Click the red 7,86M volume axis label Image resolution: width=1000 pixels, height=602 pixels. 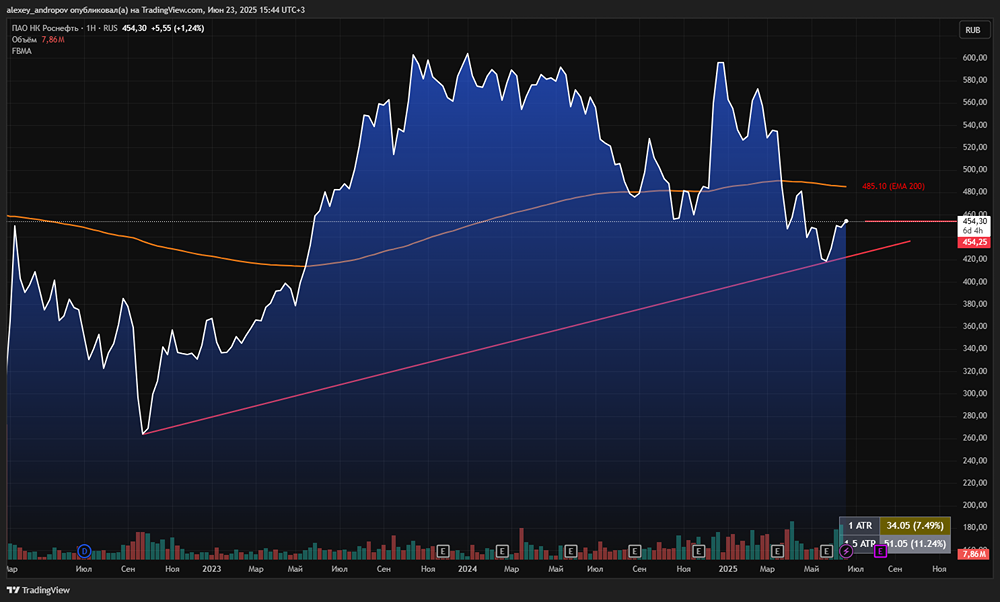point(974,554)
